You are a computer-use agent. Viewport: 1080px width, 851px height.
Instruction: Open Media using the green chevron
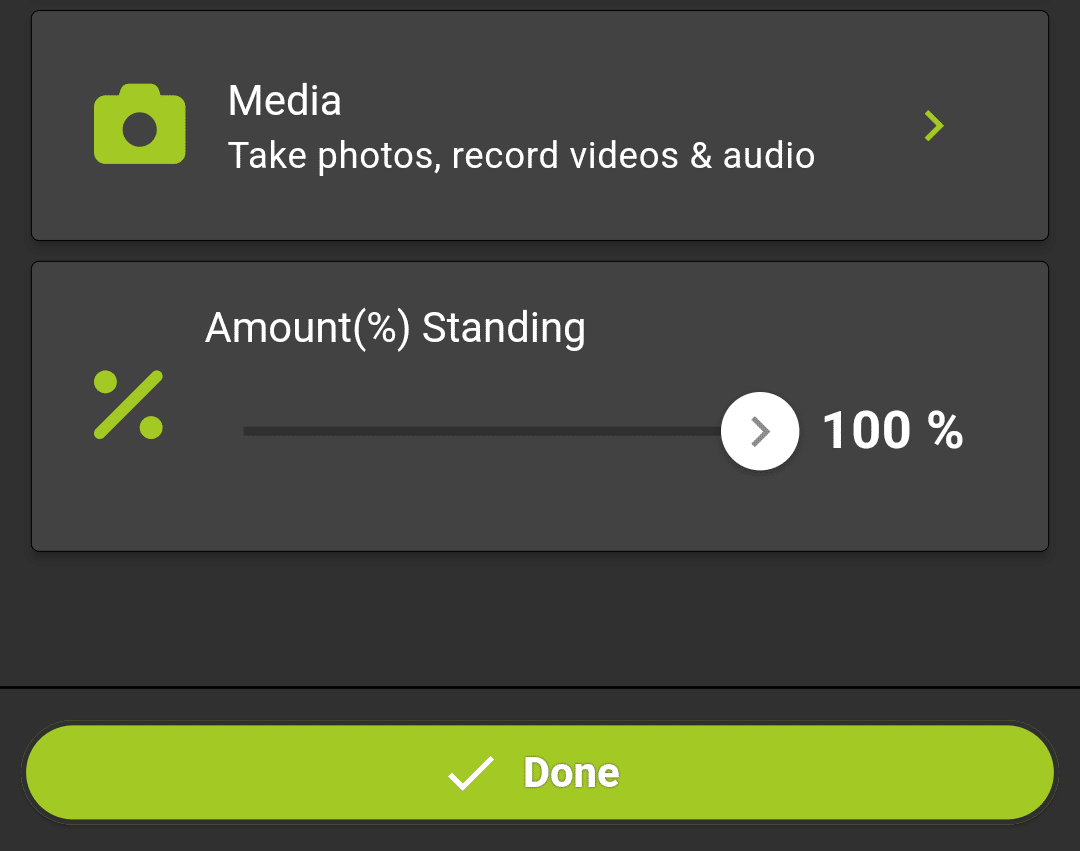click(x=934, y=126)
